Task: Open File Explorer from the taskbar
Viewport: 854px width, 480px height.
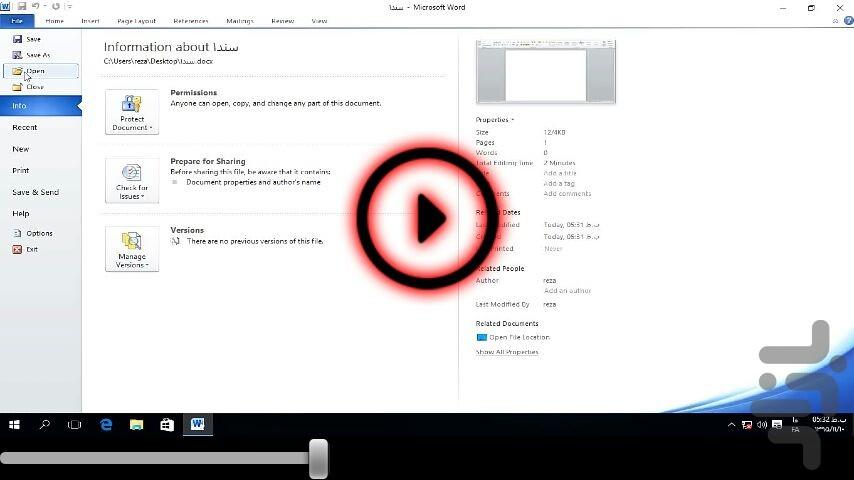Action: [136, 425]
